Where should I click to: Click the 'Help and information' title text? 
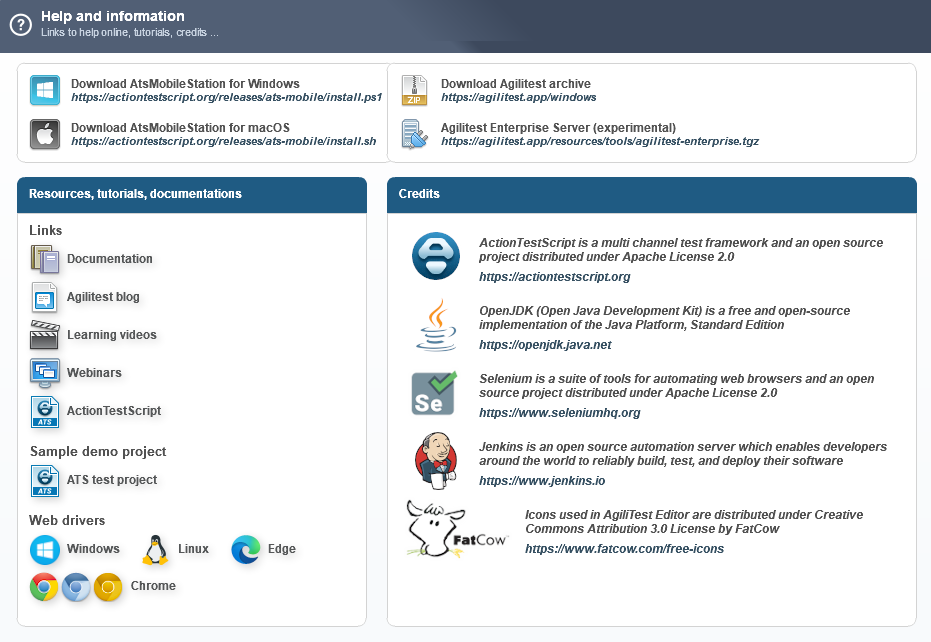click(113, 16)
